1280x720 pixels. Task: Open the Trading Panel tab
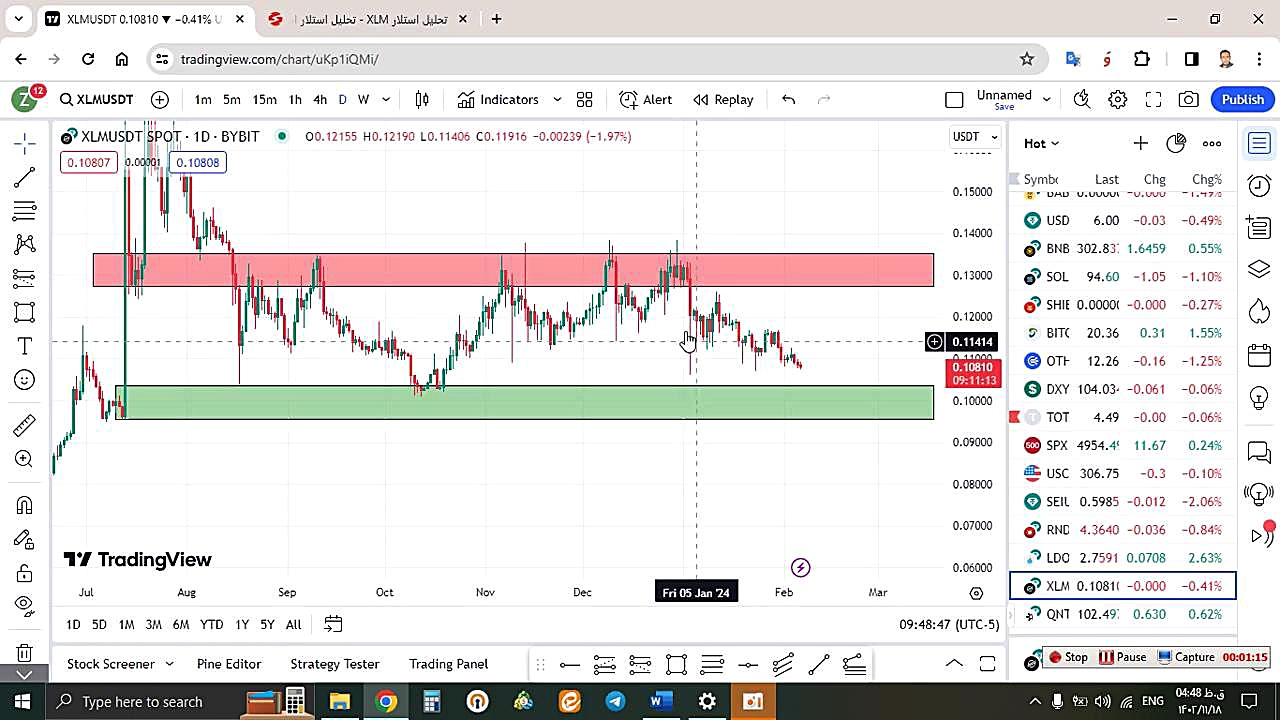click(449, 664)
